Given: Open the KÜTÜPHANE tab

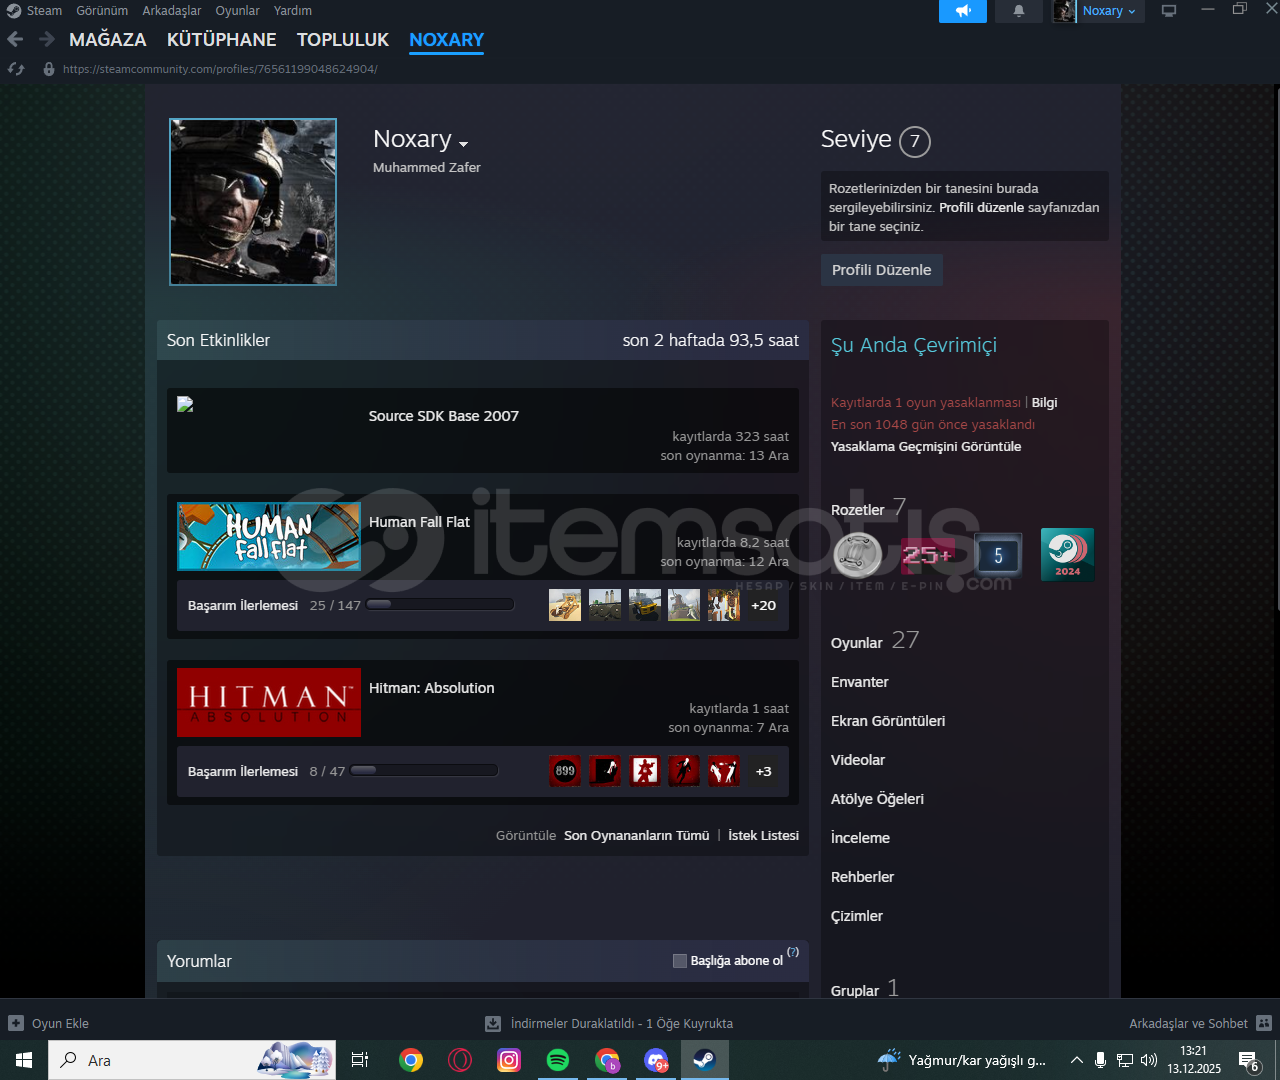Looking at the screenshot, I should pyautogui.click(x=221, y=40).
